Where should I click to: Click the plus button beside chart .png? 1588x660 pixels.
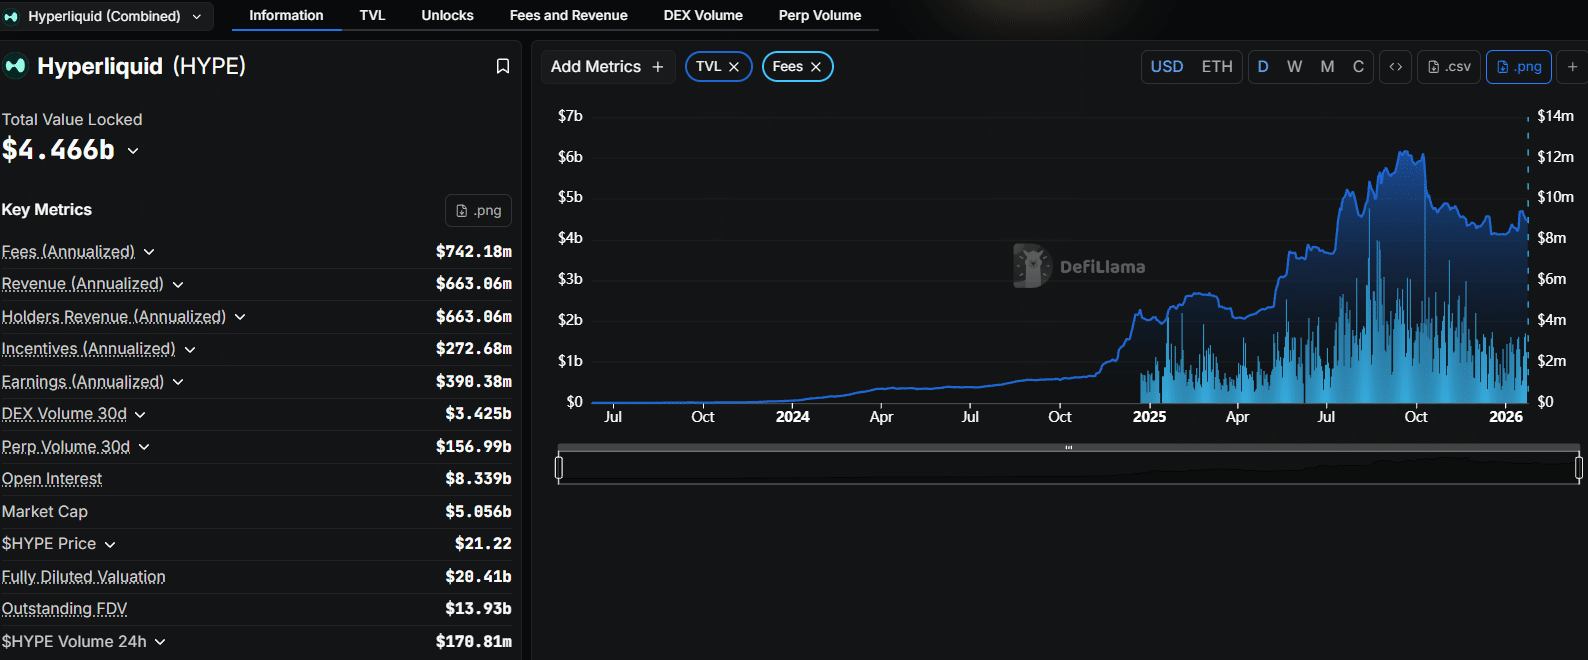point(1572,67)
